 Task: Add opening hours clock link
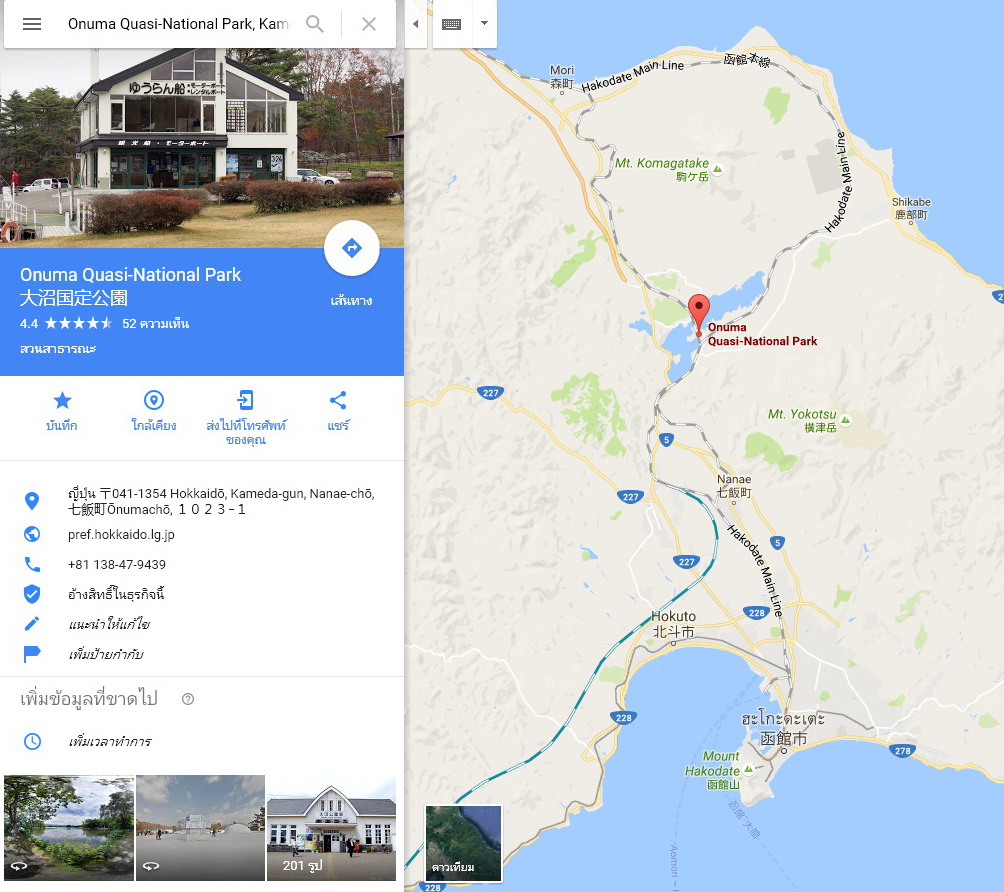coord(109,742)
